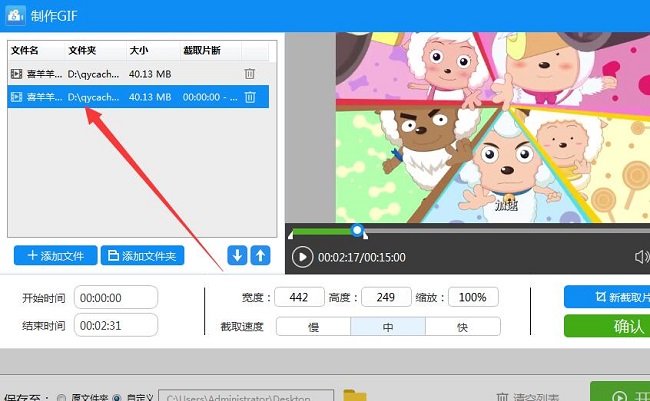650x401 pixels.
Task: Set capture speed to 快
Action: (462, 327)
